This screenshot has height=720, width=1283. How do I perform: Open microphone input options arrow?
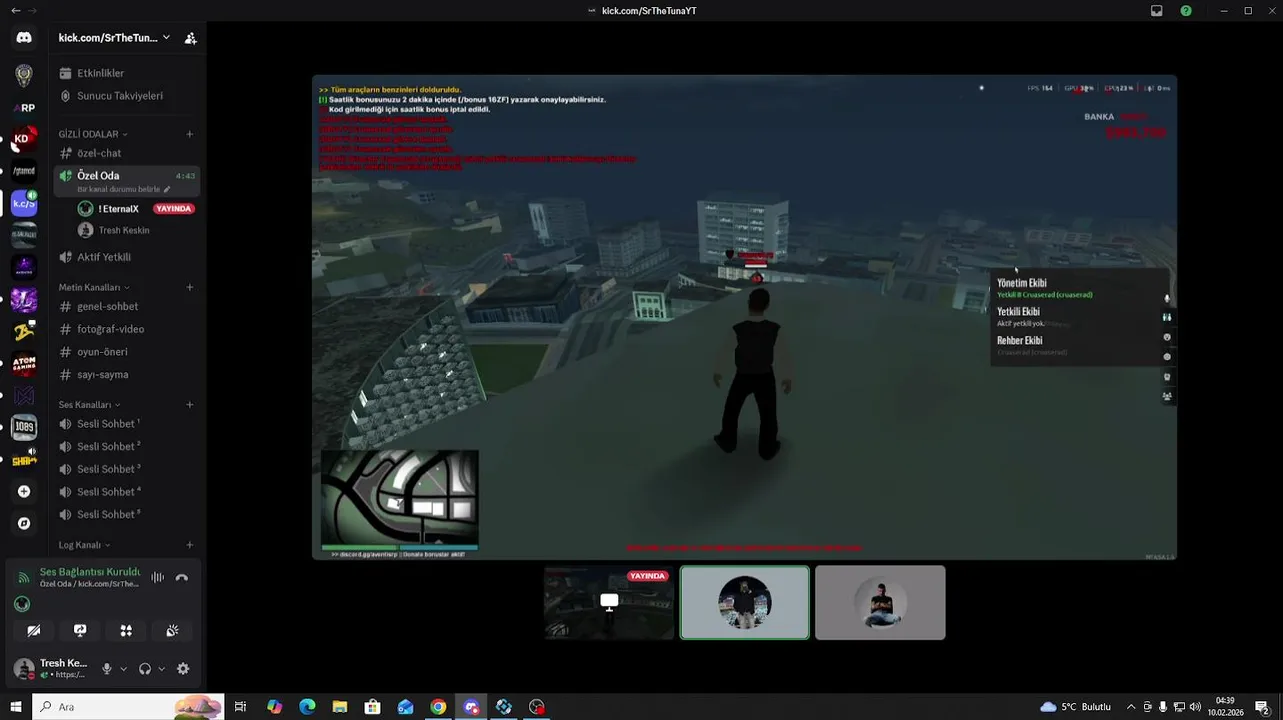coord(123,669)
